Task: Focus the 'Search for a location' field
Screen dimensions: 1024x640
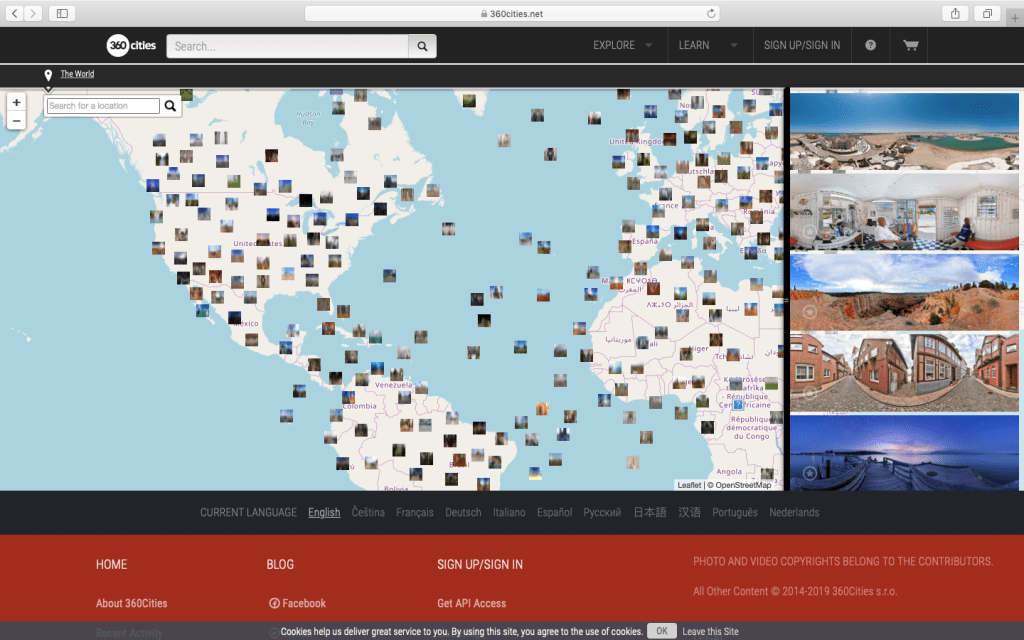Action: (103, 106)
